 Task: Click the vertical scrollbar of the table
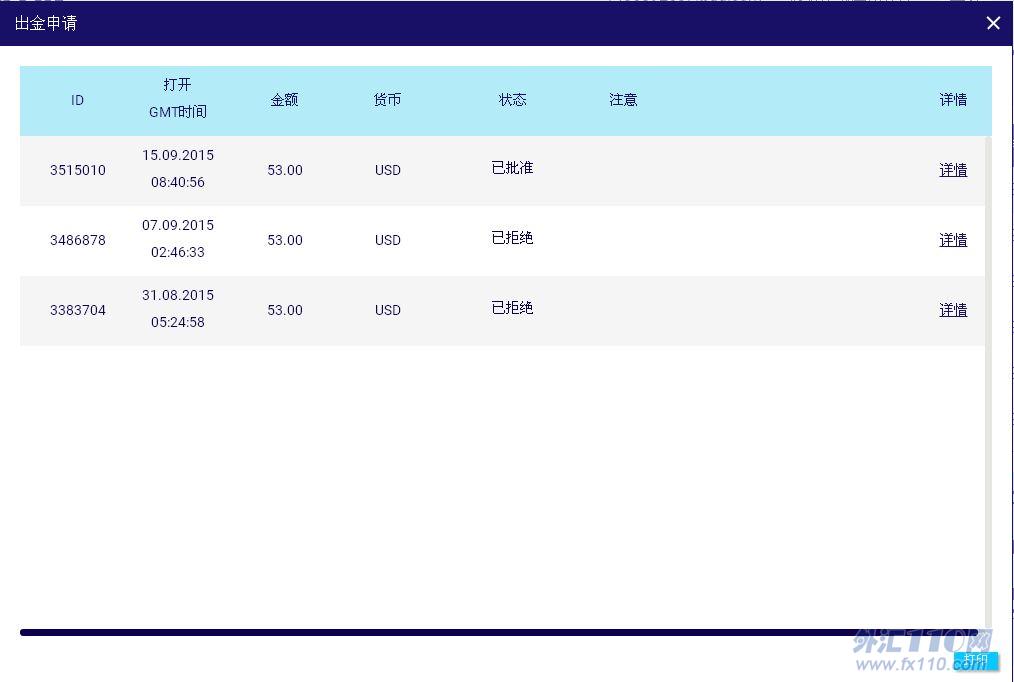(988, 380)
